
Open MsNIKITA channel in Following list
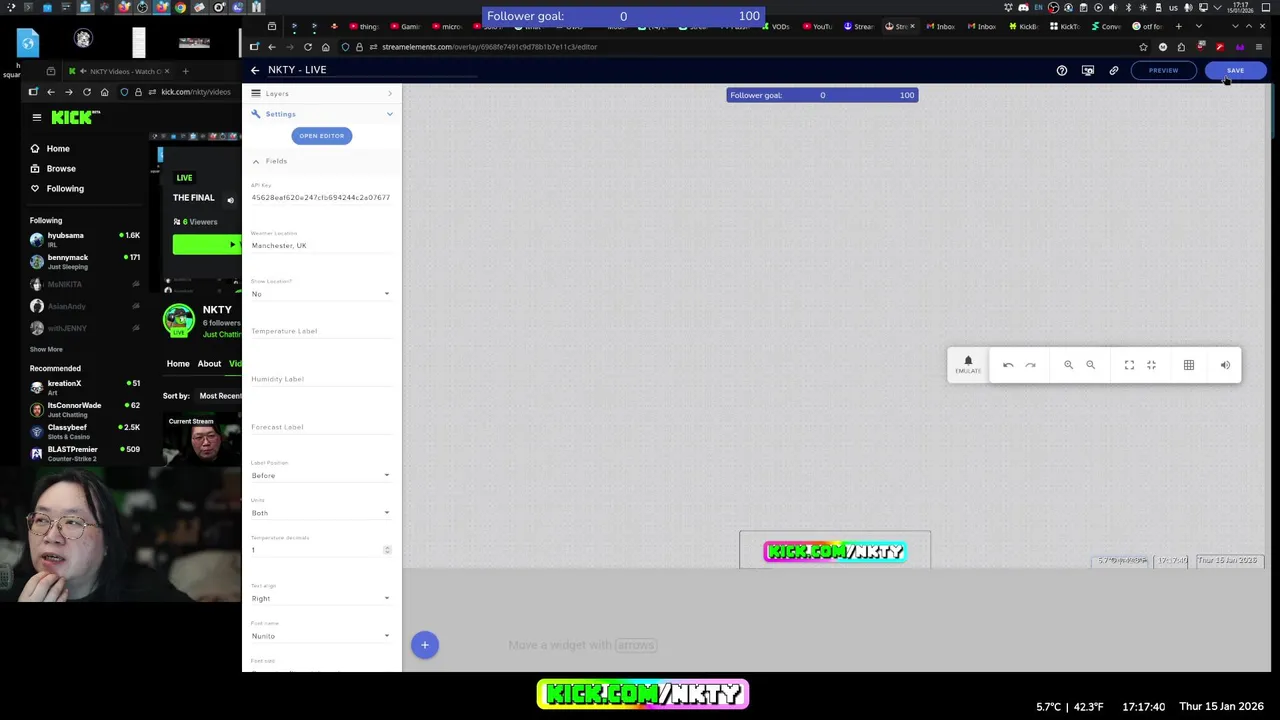point(85,284)
